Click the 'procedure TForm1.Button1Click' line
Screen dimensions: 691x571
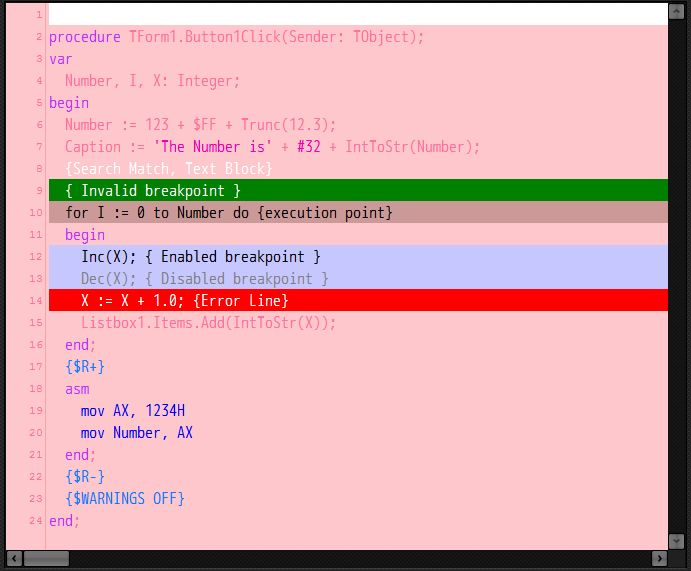click(x=236, y=37)
